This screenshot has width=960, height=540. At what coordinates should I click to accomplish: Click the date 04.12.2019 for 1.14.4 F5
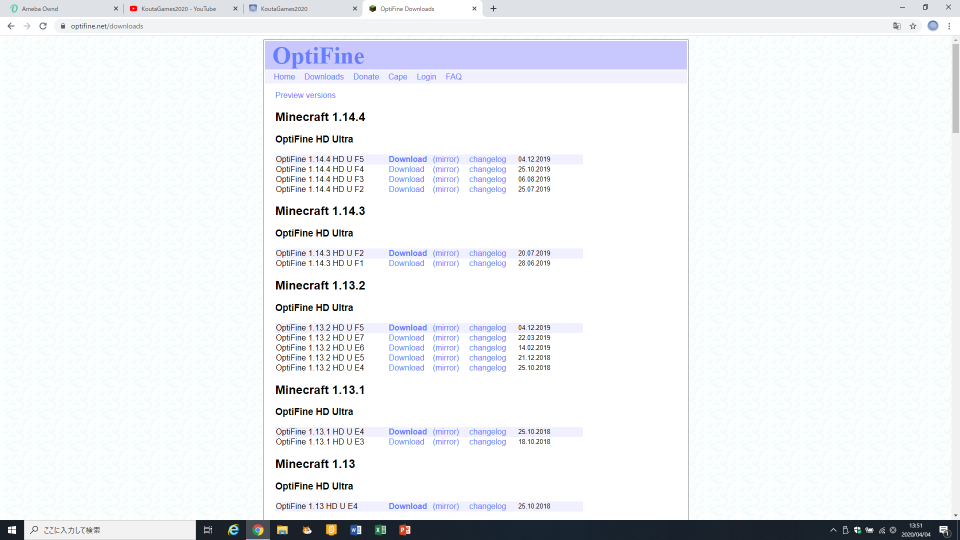click(x=534, y=159)
